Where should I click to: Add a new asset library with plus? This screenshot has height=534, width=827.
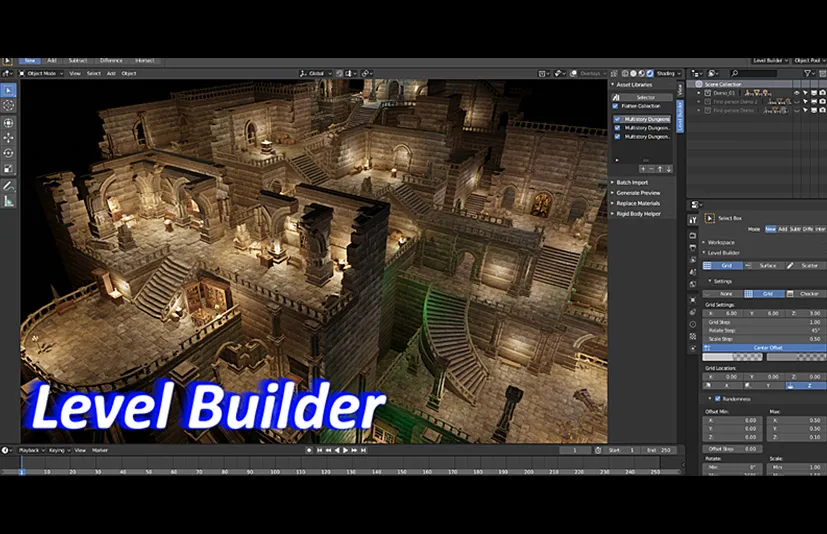tap(643, 169)
